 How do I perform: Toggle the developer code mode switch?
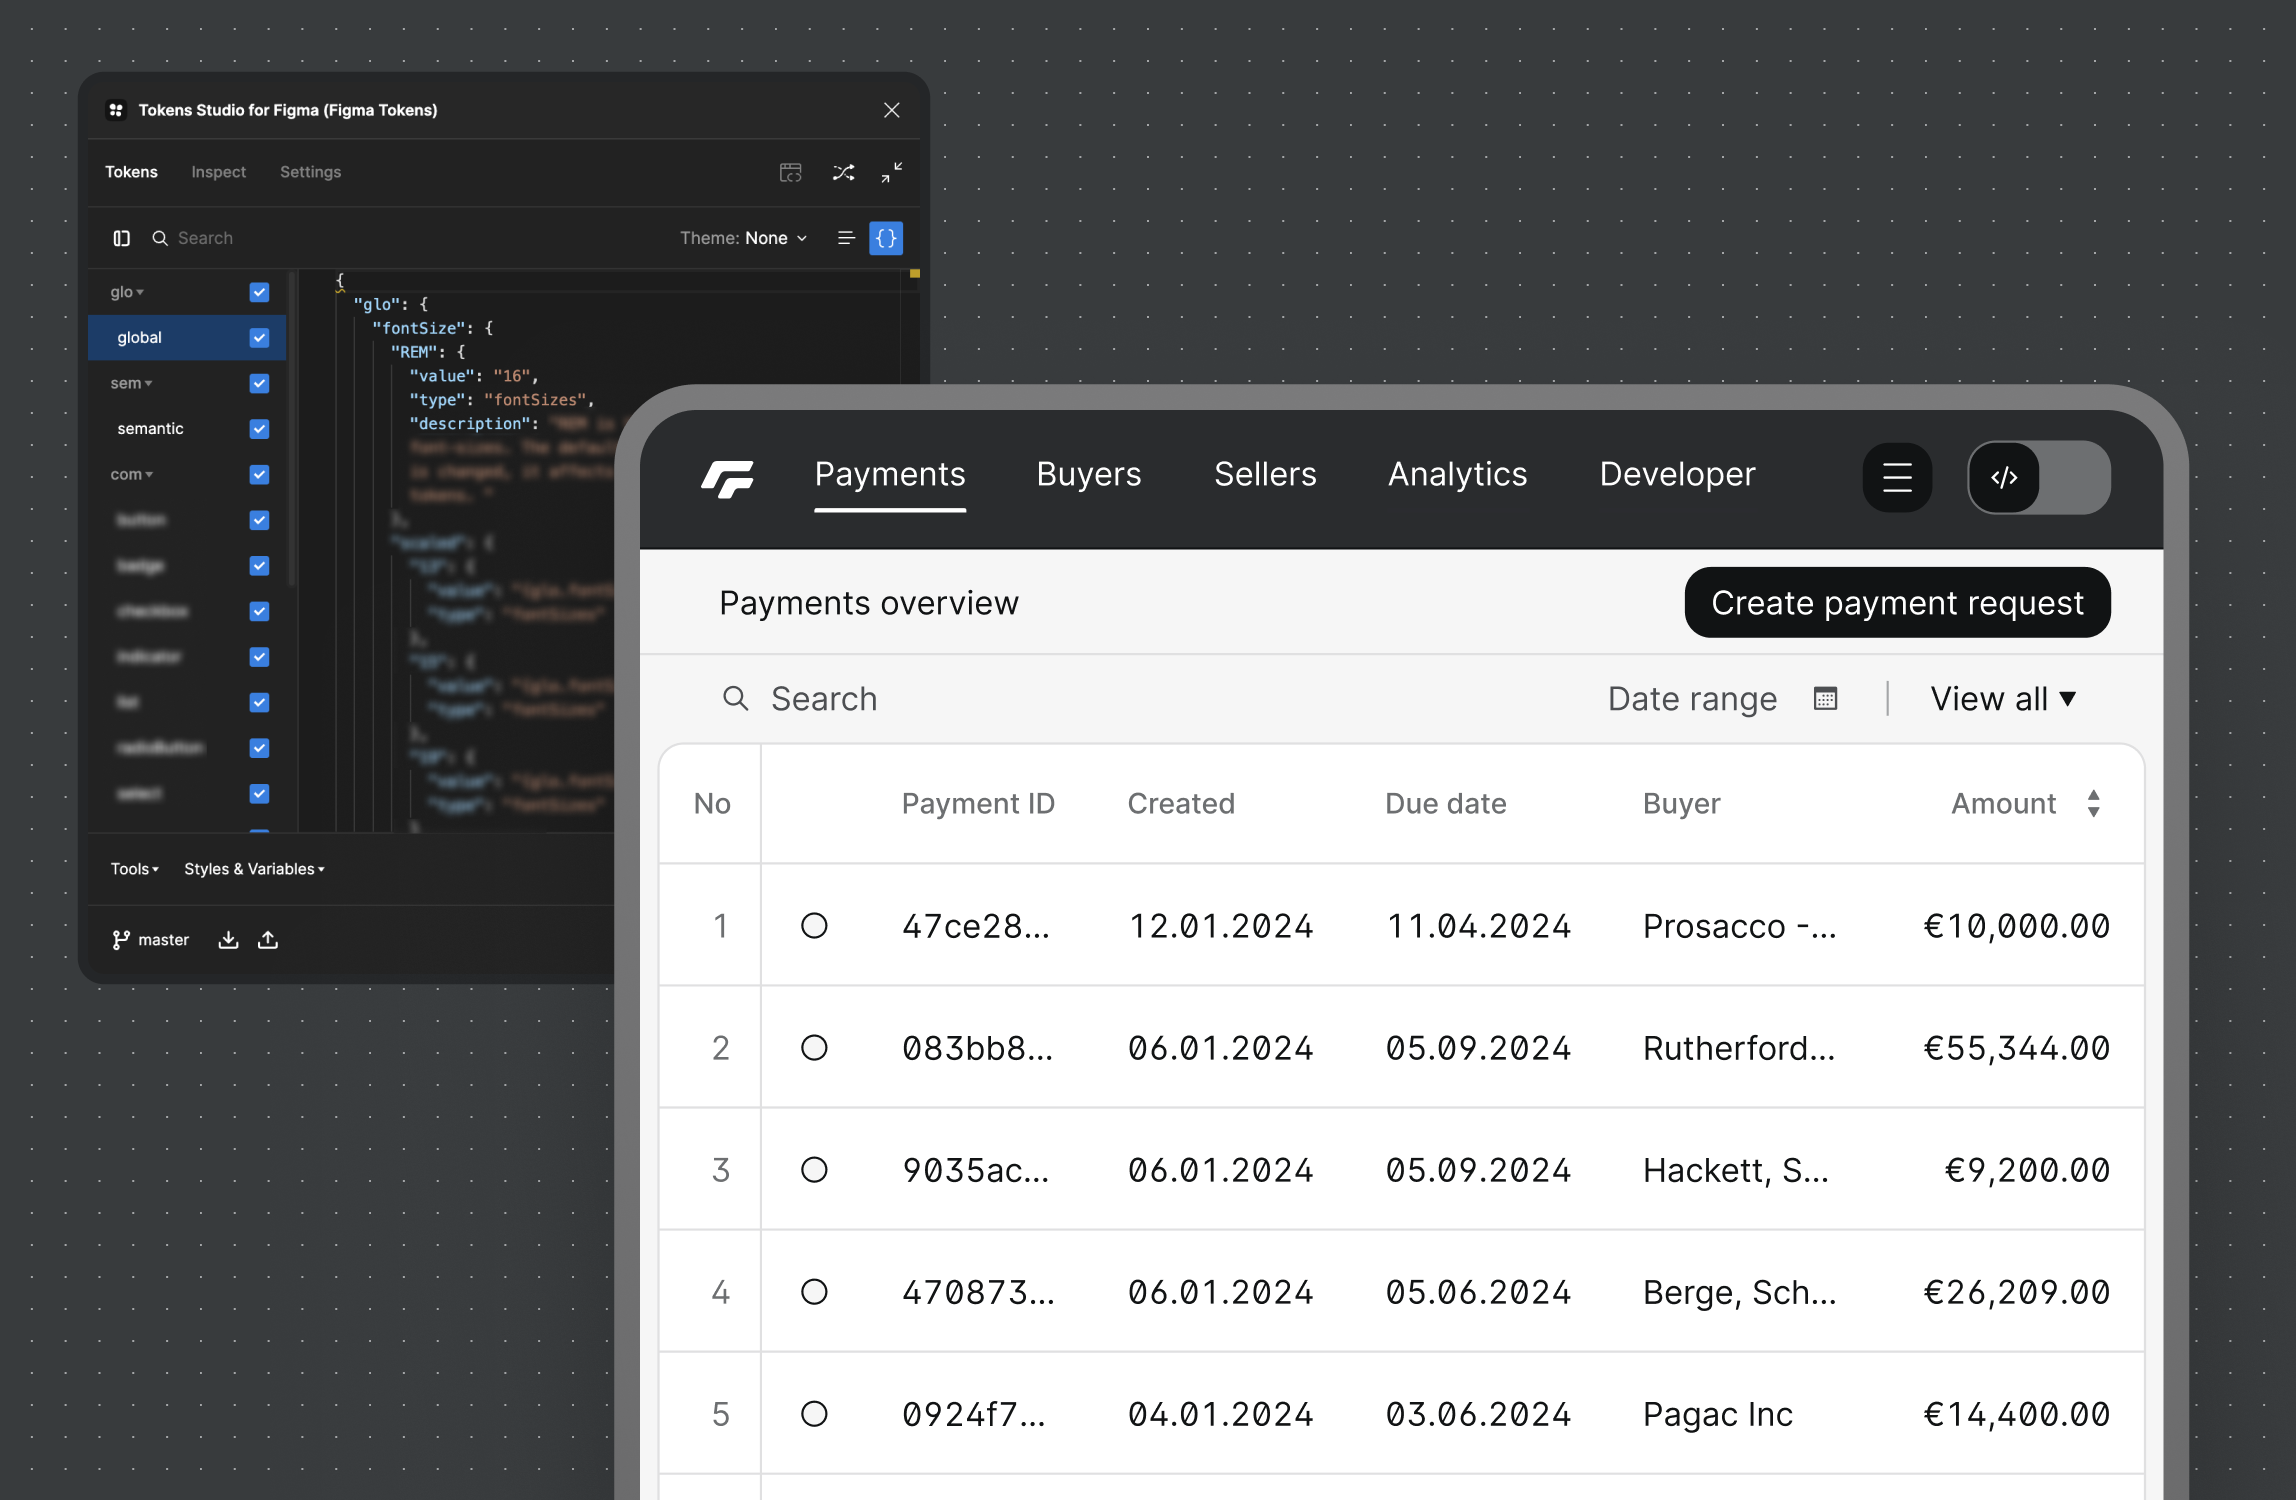point(2039,477)
